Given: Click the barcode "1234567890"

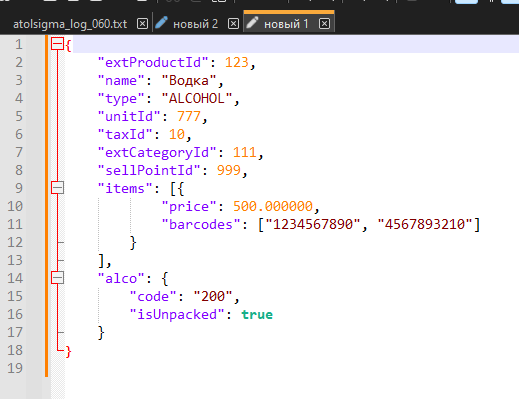Looking at the screenshot, I should (x=313, y=224).
